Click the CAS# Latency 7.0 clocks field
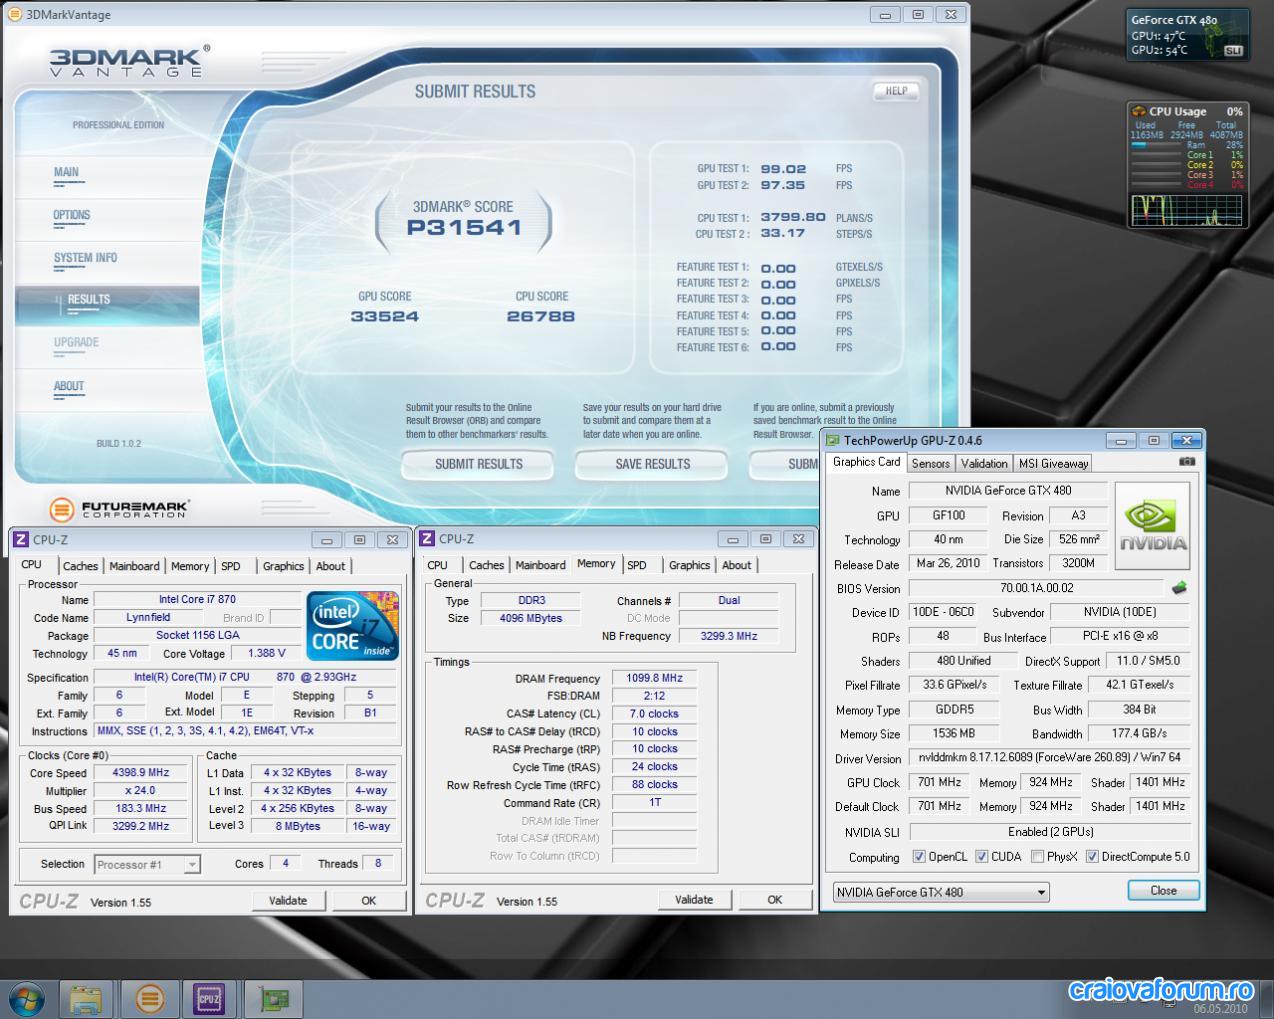Screen dimensions: 1274x1019 coord(654,714)
